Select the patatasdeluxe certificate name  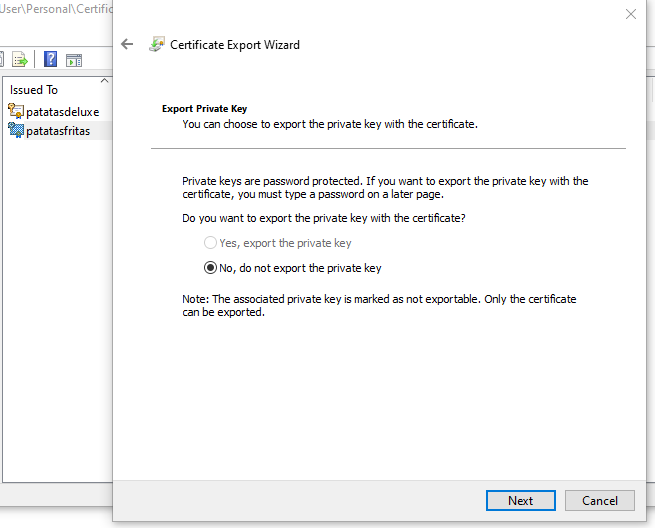pyautogui.click(x=62, y=112)
